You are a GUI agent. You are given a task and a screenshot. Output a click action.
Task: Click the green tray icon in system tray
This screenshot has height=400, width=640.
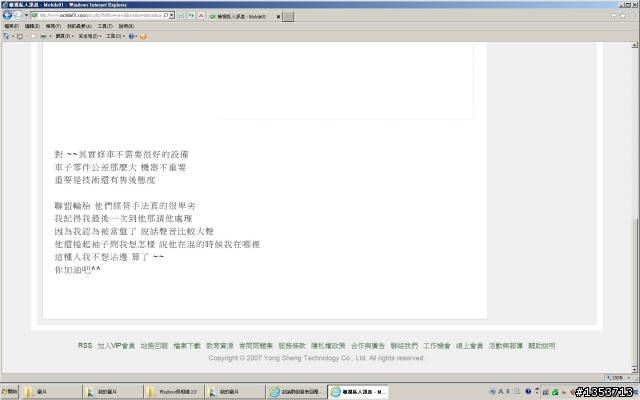(555, 392)
